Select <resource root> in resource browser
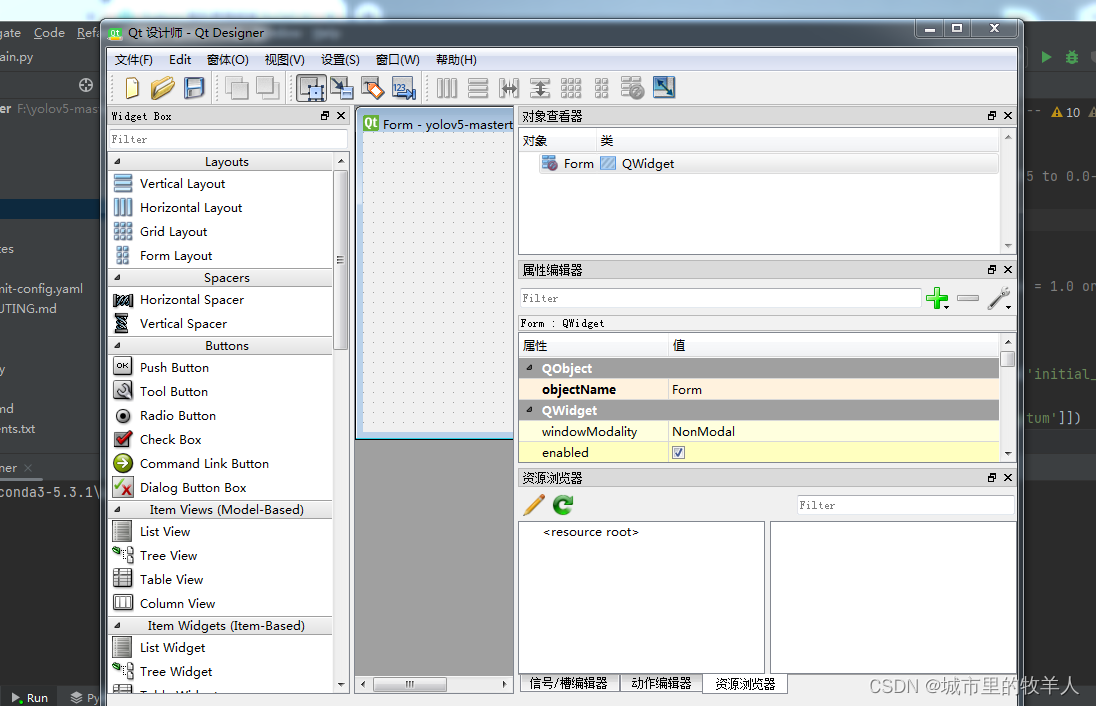1096x706 pixels. pyautogui.click(x=591, y=532)
